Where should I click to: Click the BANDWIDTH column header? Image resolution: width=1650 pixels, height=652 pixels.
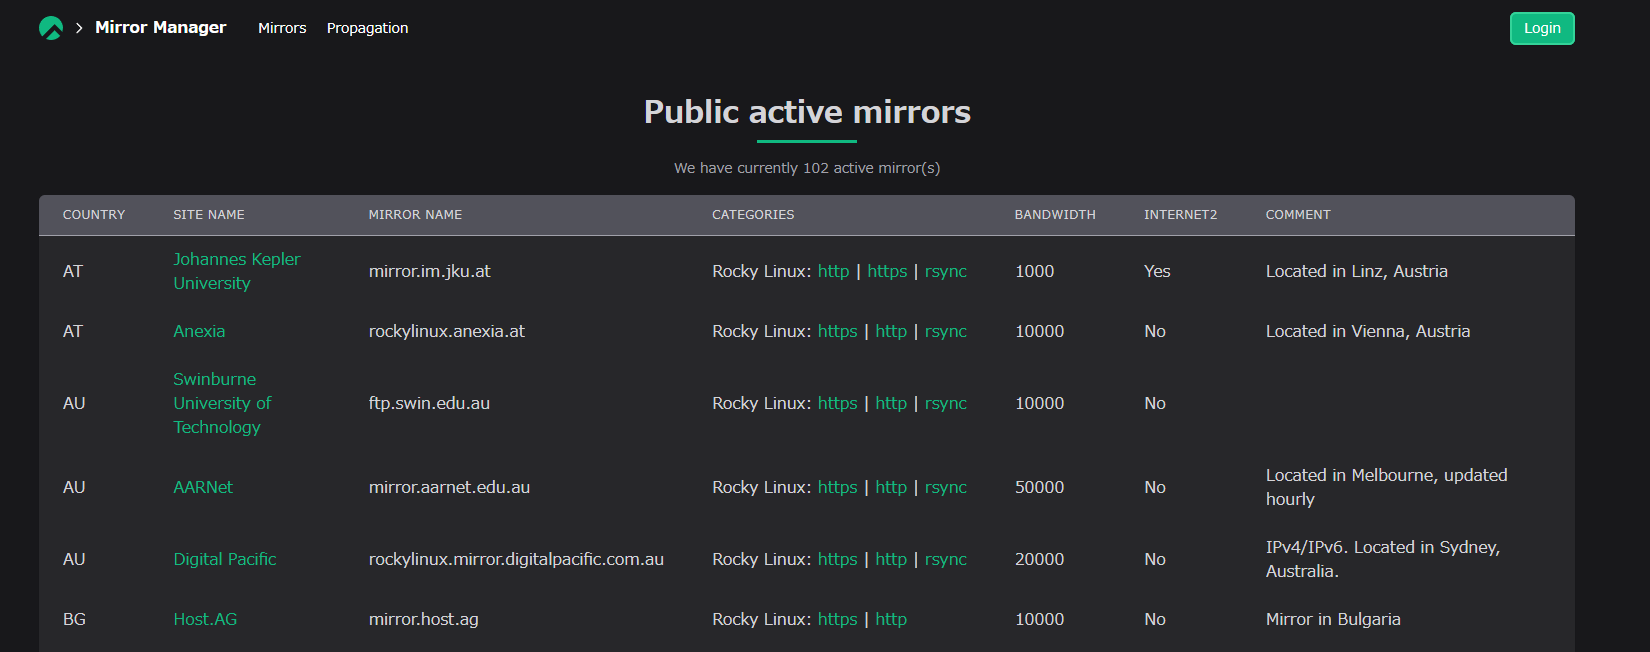click(1055, 215)
